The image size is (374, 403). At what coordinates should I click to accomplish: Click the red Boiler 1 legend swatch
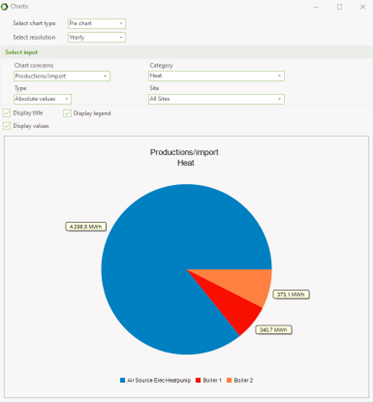198,380
